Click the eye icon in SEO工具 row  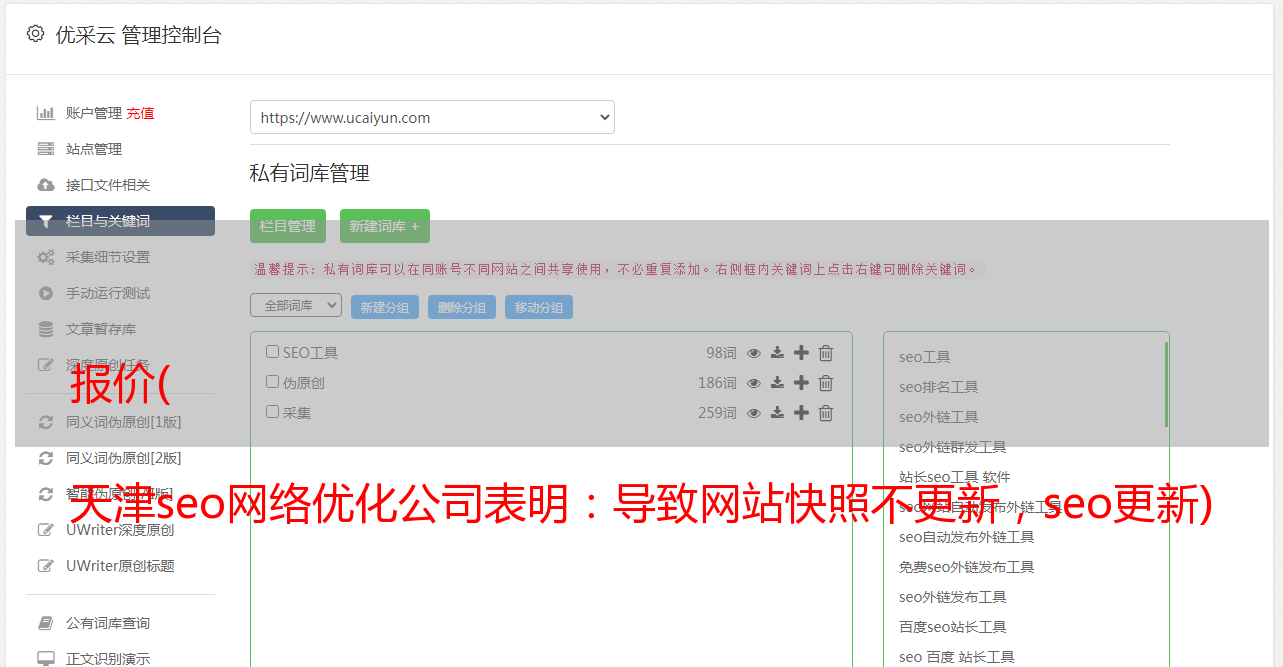point(754,353)
